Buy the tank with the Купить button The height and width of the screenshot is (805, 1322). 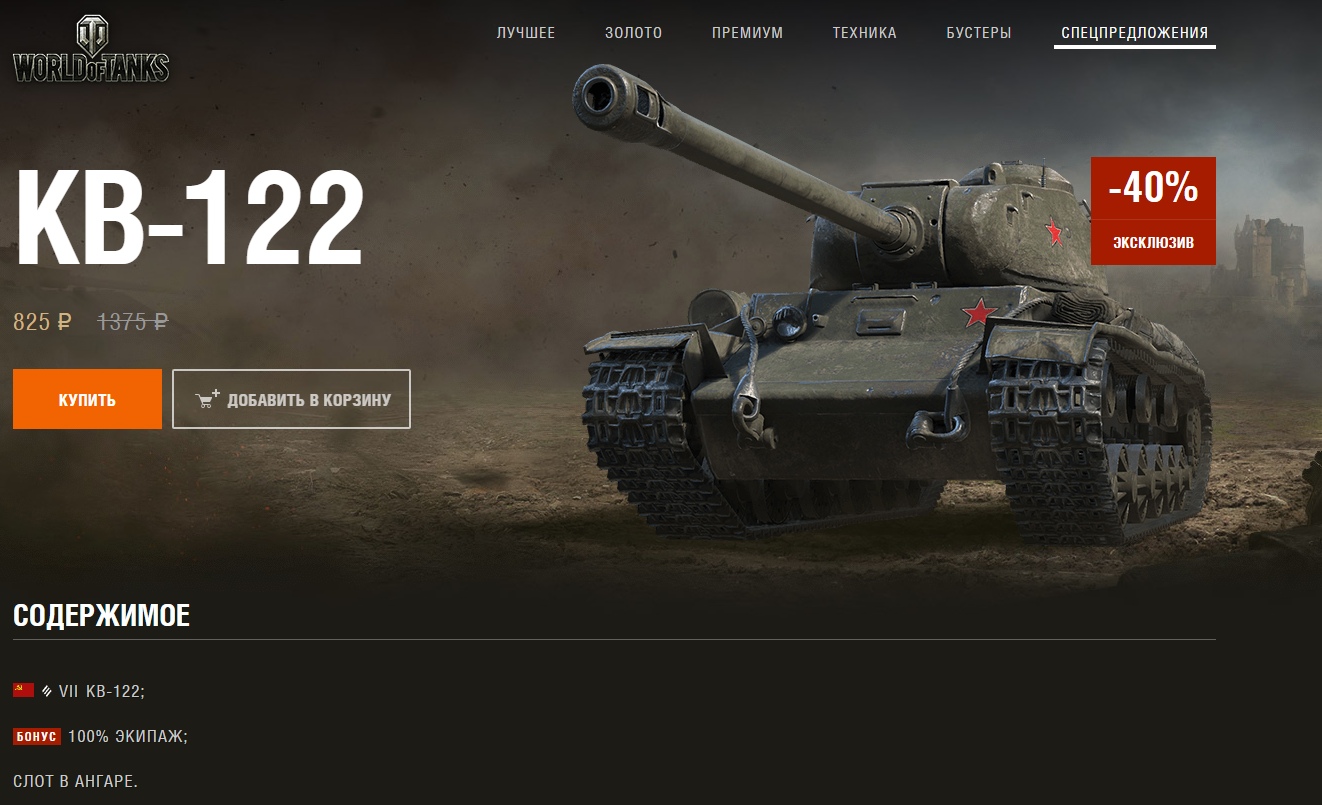tap(87, 399)
